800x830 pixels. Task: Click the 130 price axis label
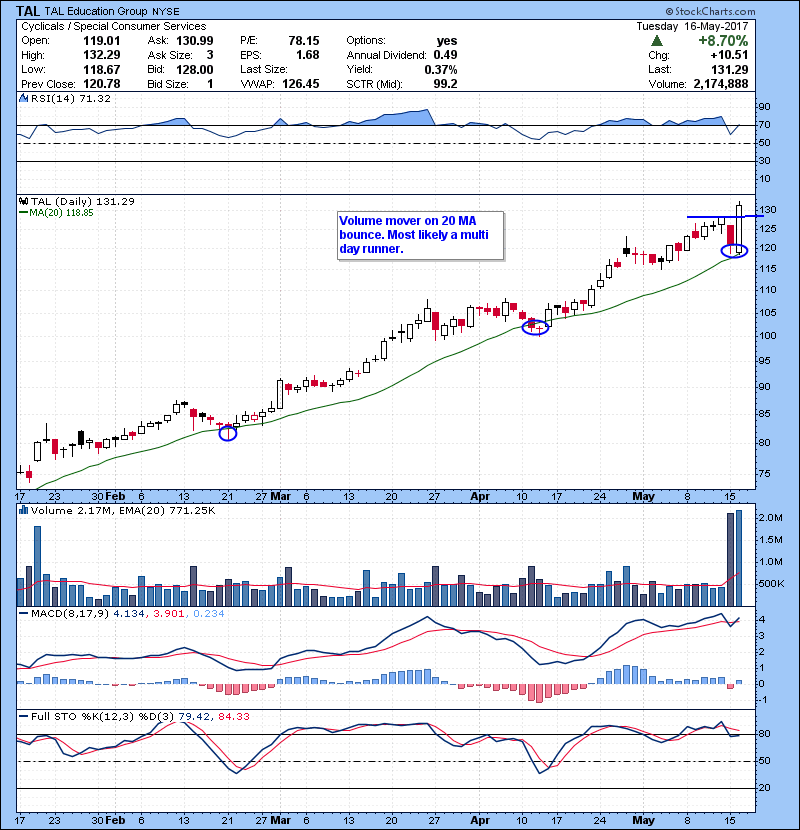coord(767,210)
